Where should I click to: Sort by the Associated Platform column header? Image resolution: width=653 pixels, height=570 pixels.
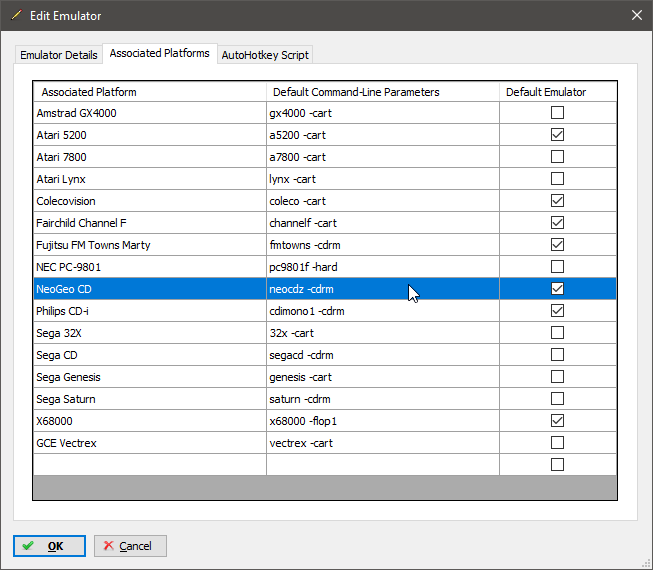(x=150, y=92)
